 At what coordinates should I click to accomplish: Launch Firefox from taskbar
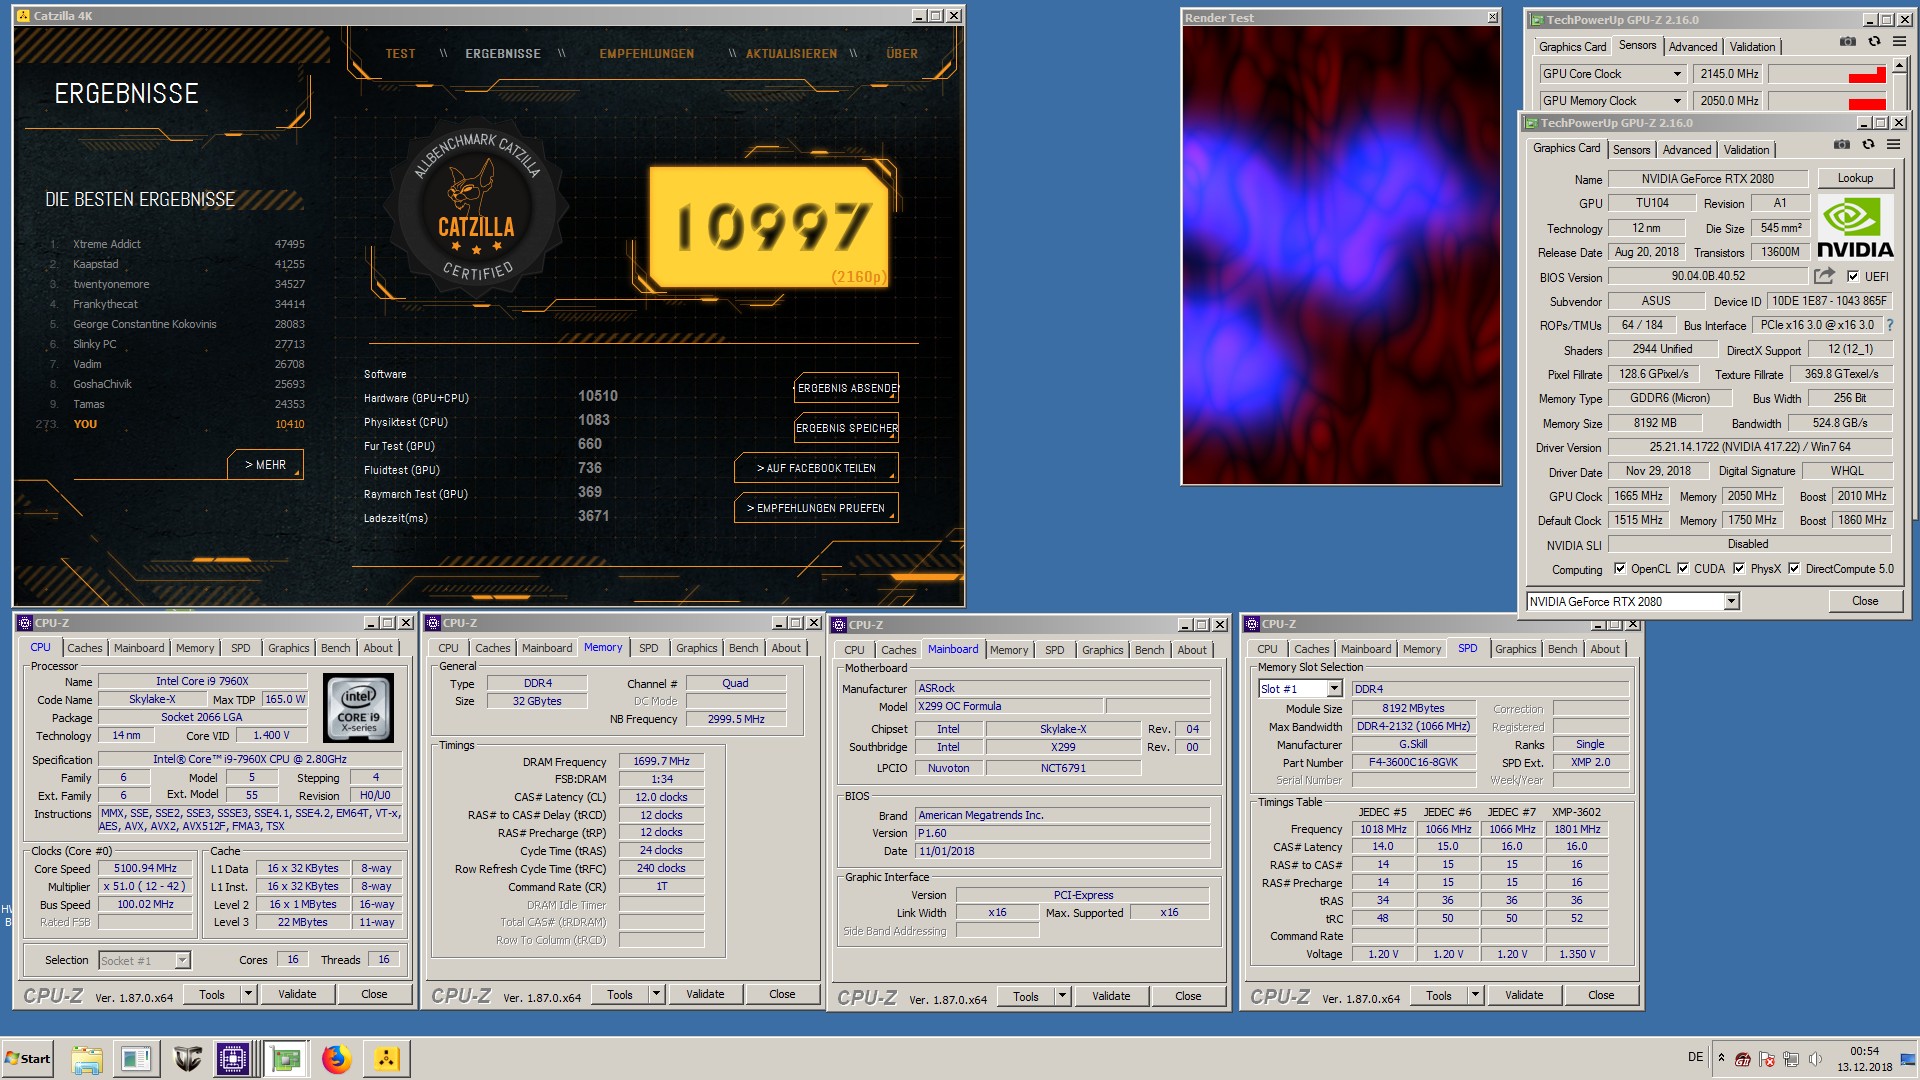click(x=336, y=1059)
